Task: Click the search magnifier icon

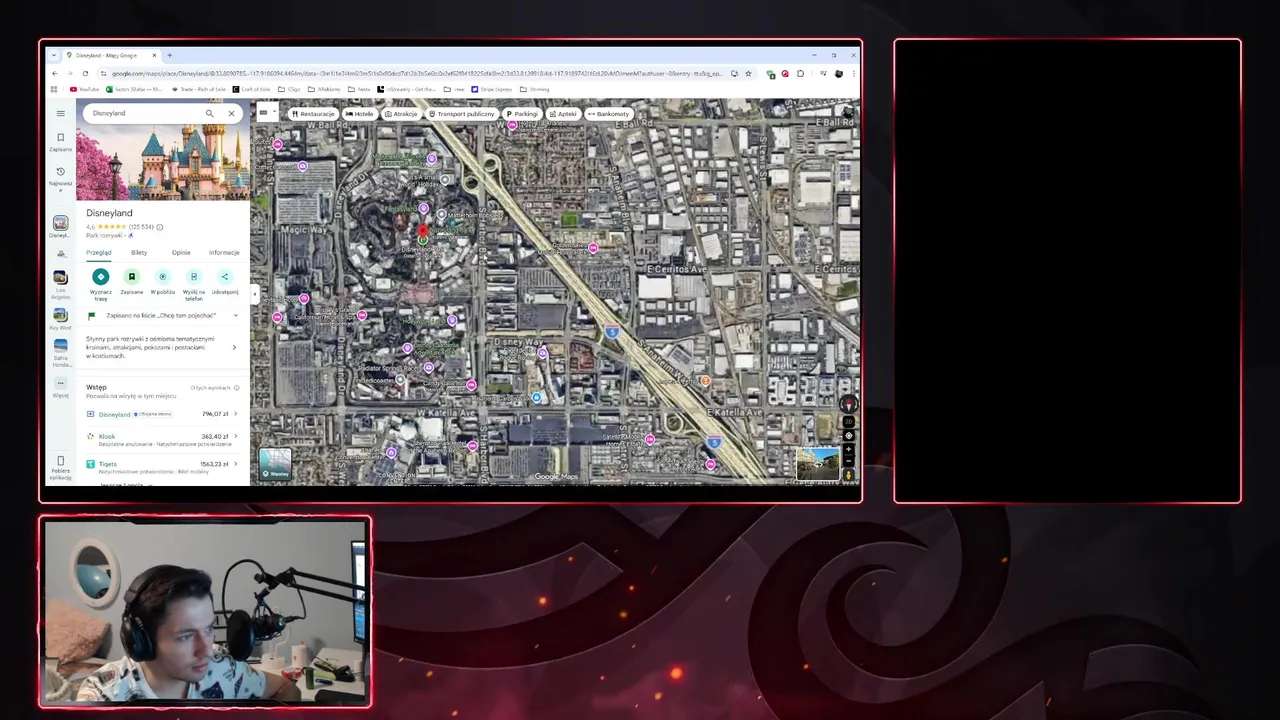Action: tap(209, 113)
